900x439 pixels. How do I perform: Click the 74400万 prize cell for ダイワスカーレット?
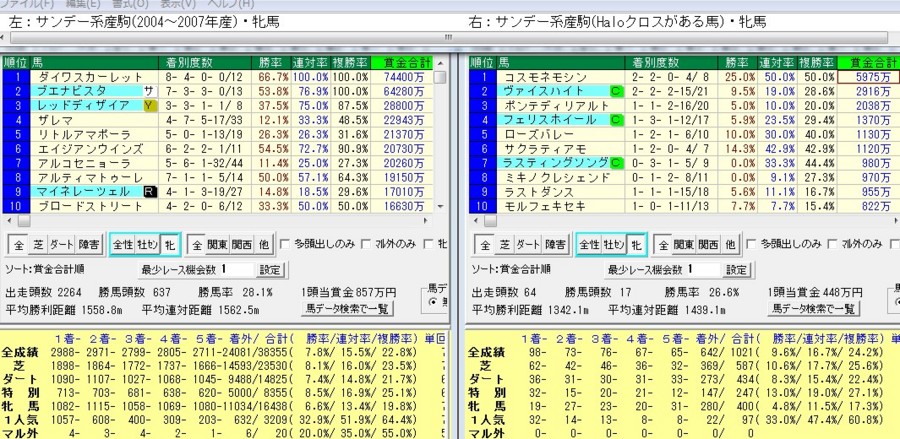[402, 77]
